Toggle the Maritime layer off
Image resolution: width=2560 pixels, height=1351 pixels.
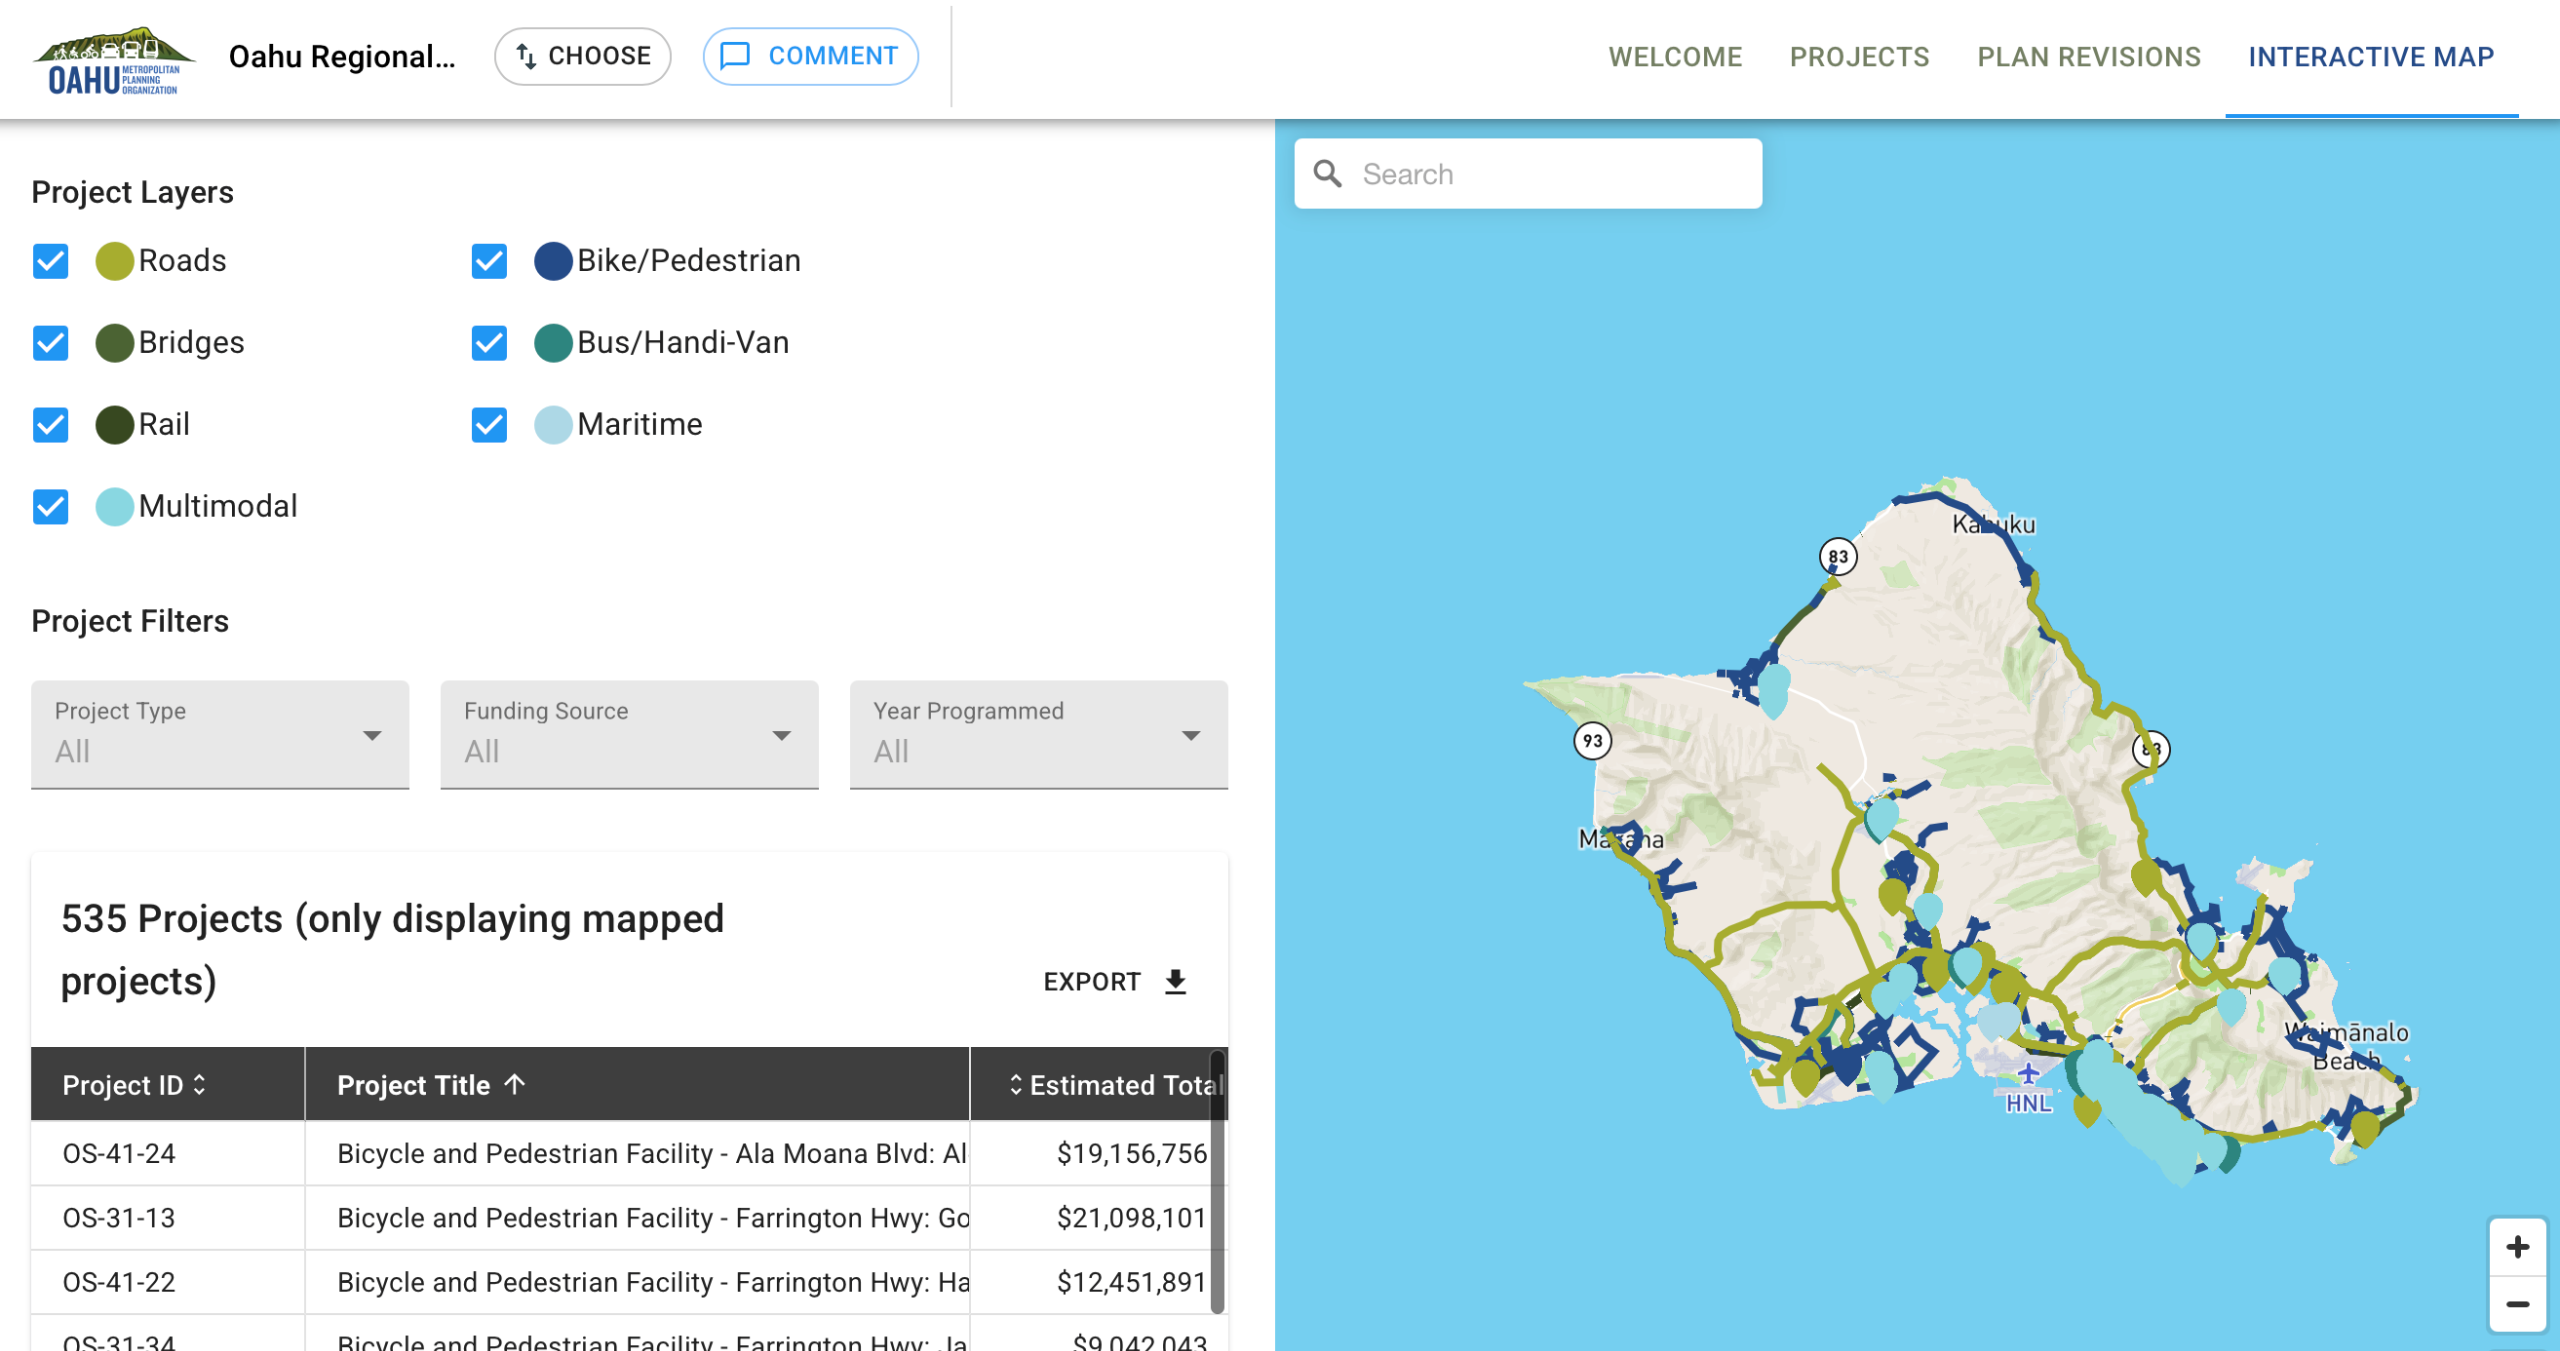[x=489, y=425]
